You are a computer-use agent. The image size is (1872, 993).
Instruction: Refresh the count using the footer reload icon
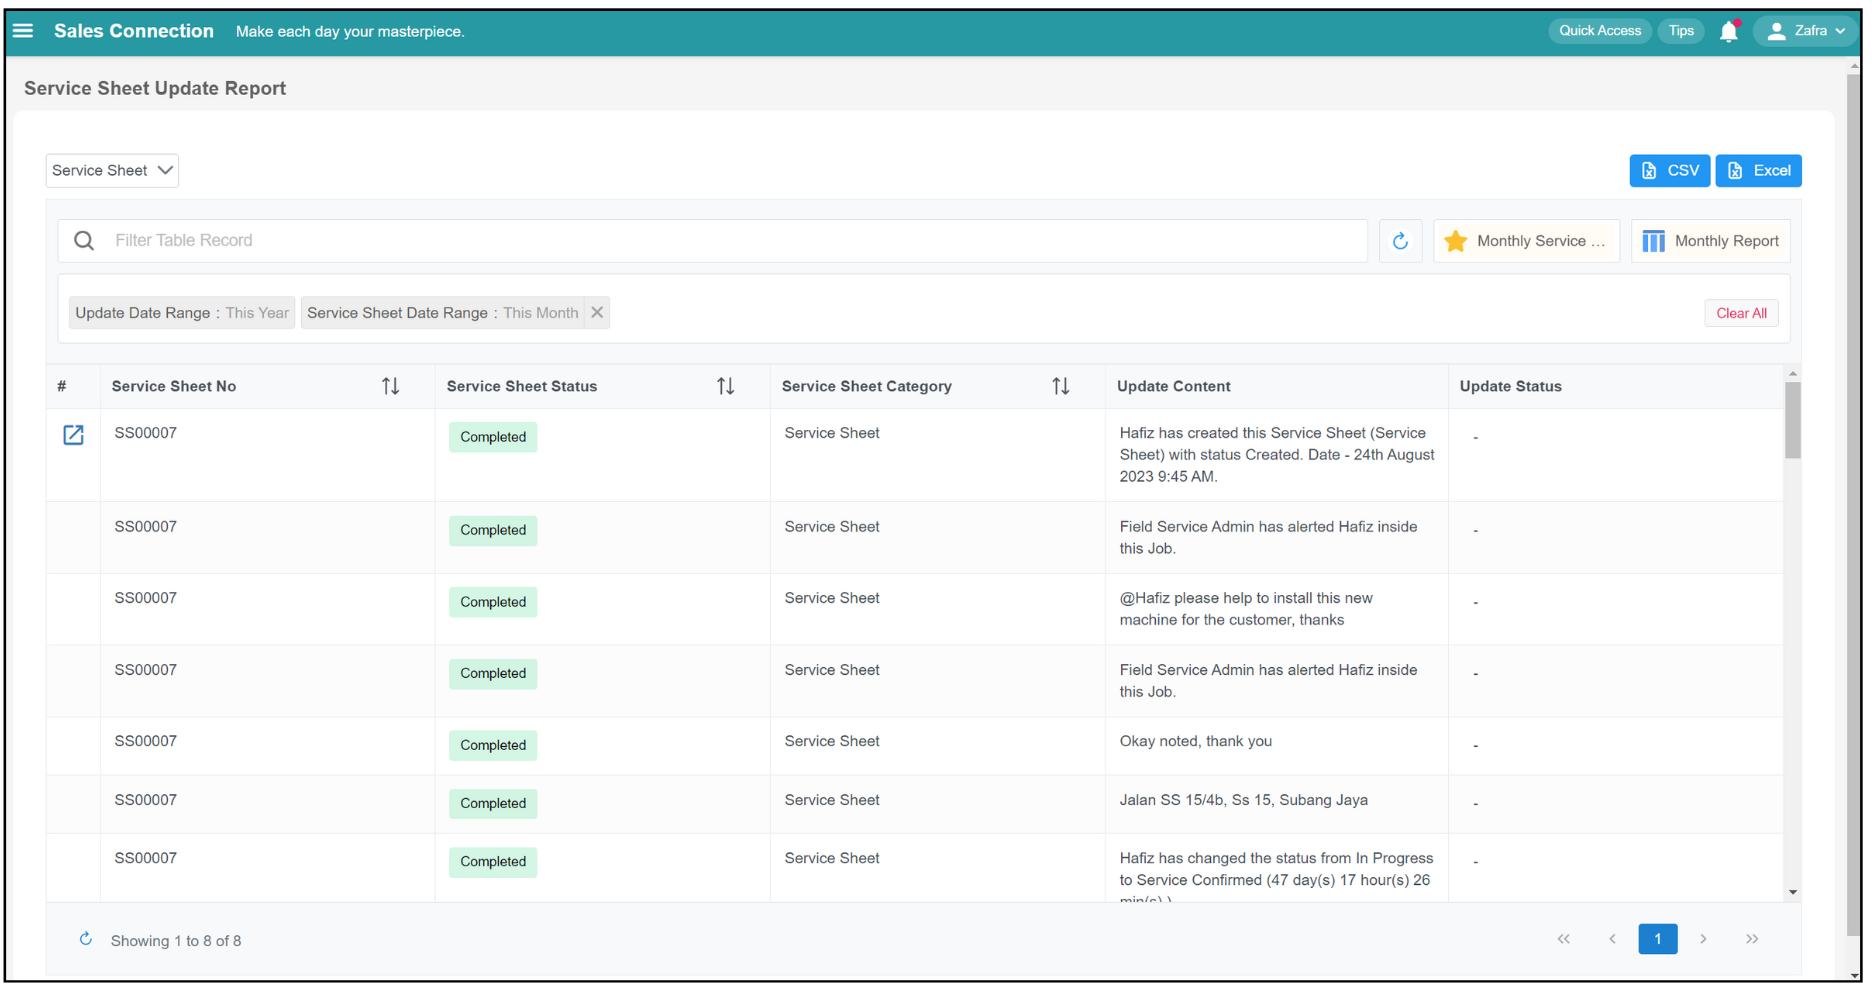point(86,939)
